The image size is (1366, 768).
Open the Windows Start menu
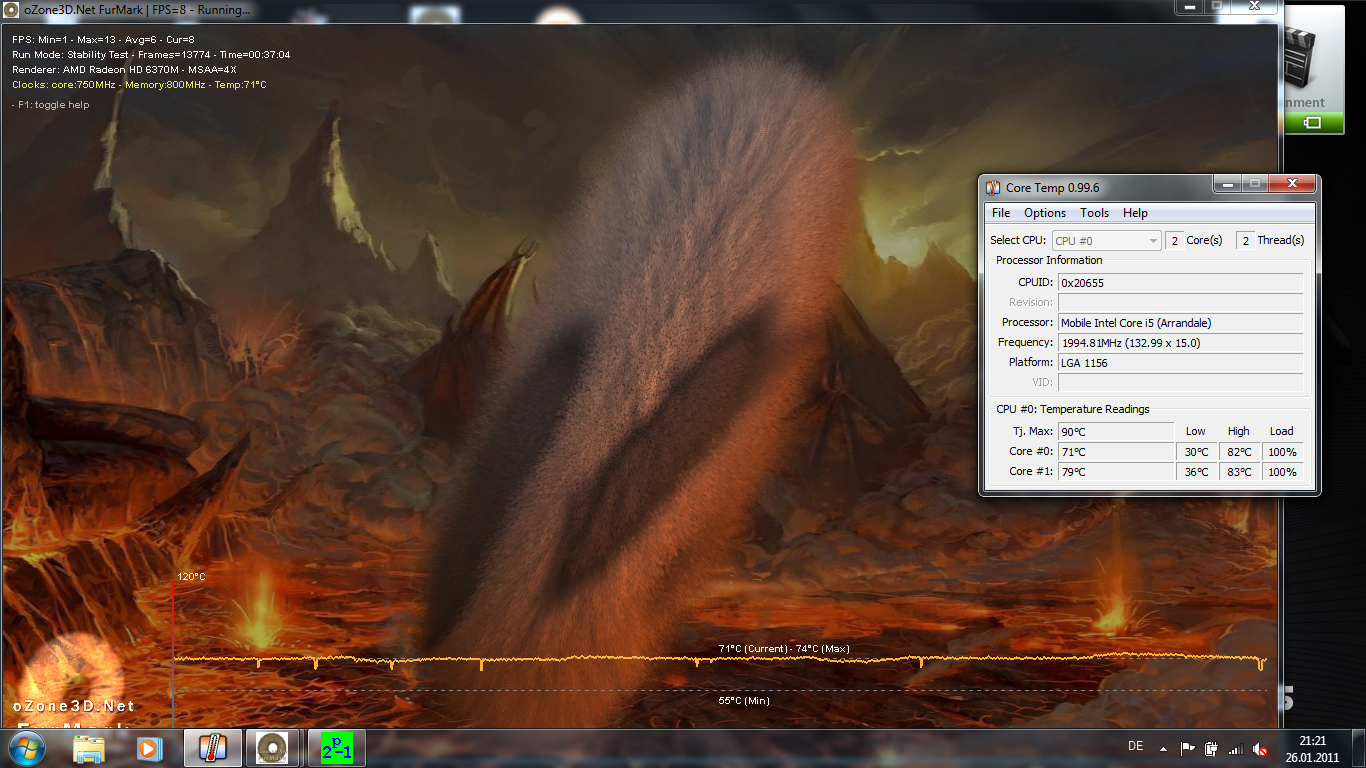(x=27, y=747)
